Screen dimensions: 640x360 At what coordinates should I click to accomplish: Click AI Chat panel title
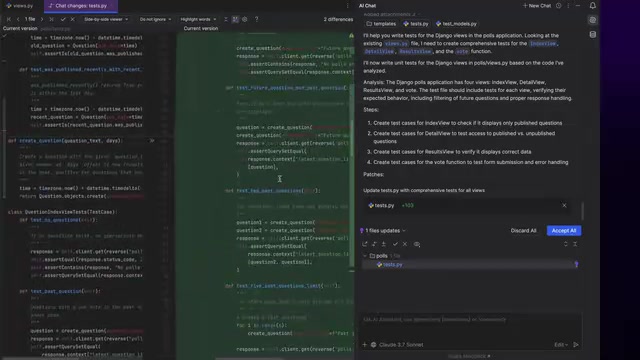click(x=367, y=6)
